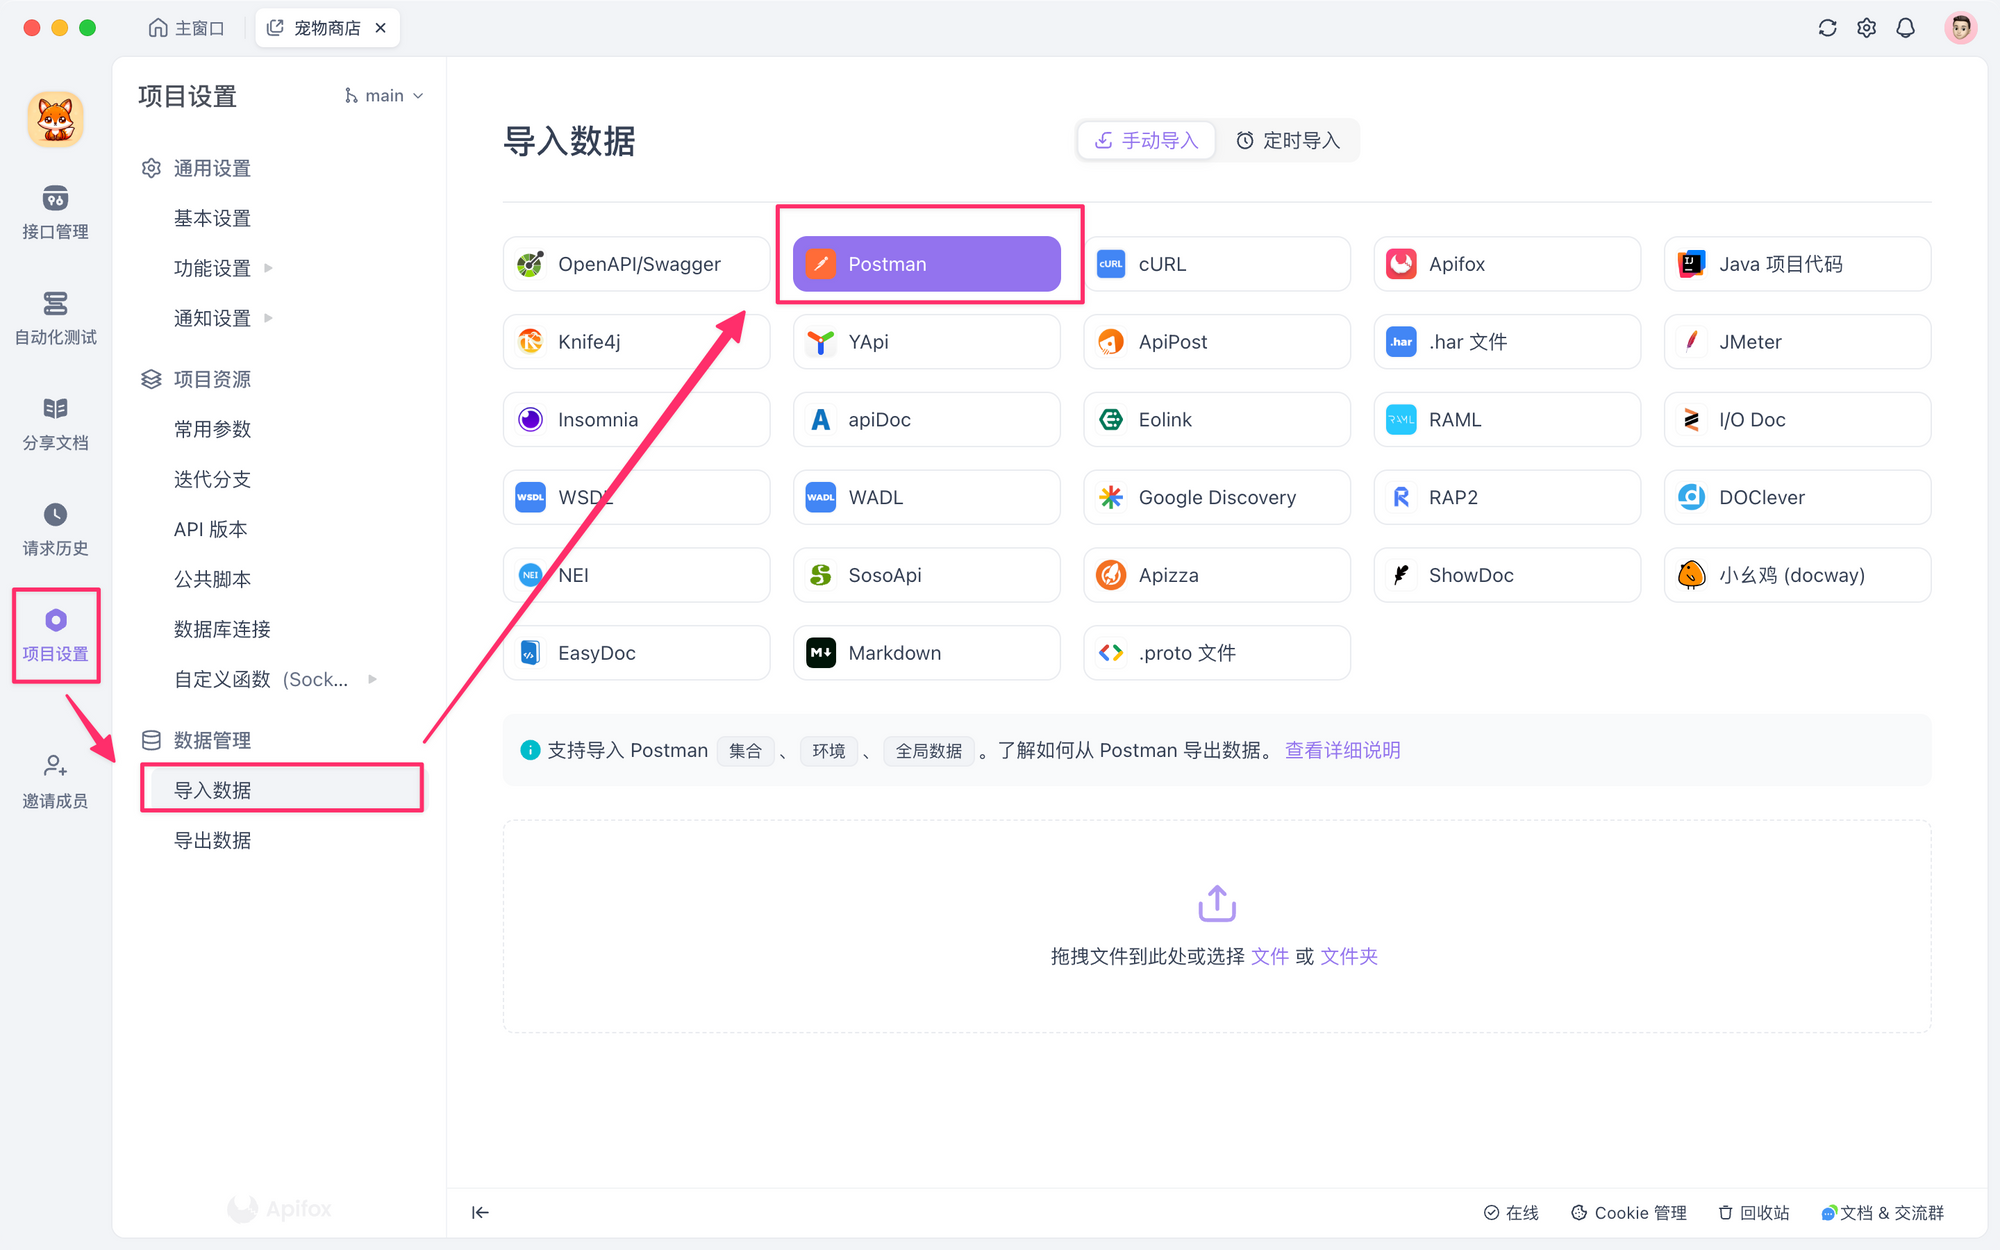Image resolution: width=2000 pixels, height=1250 pixels.
Task: Select the YApi import option
Action: (x=927, y=341)
